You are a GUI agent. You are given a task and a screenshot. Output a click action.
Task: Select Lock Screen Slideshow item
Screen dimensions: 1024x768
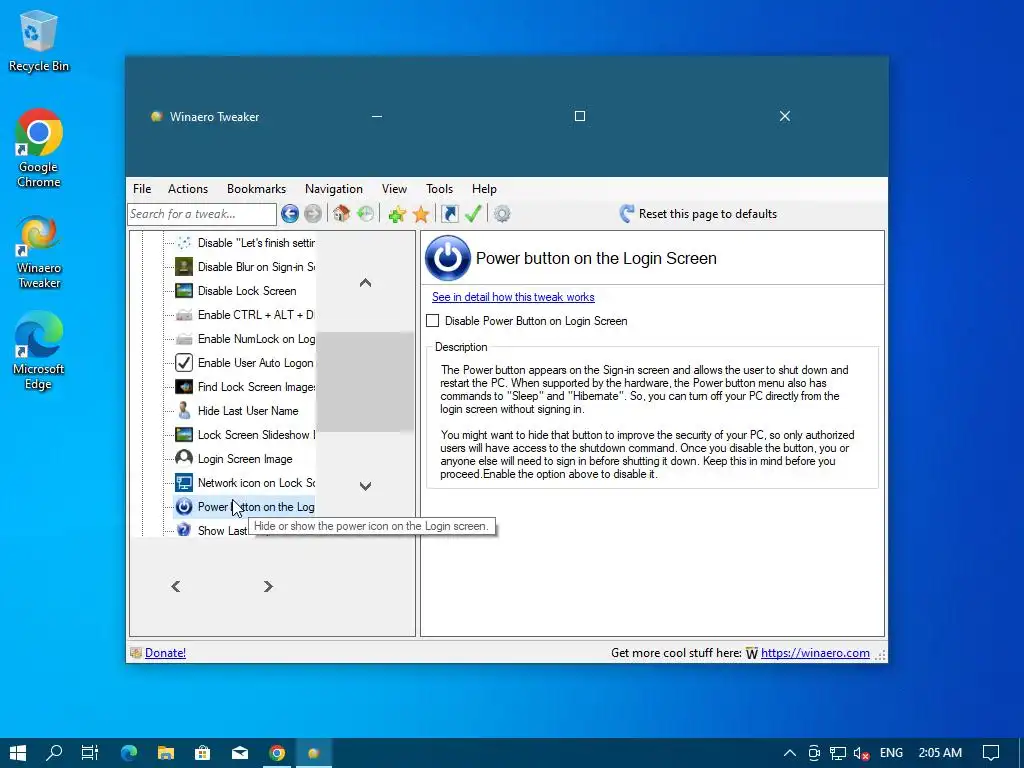[x=245, y=435]
